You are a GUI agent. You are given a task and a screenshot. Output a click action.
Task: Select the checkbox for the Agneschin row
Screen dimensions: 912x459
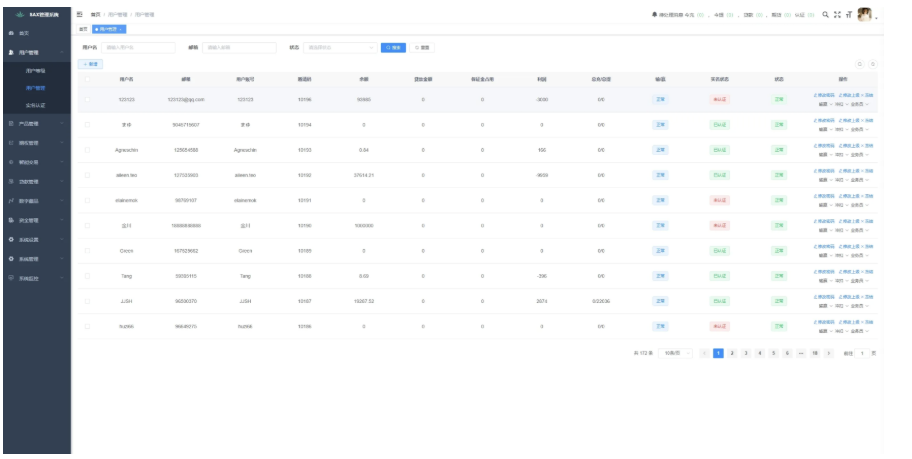click(x=87, y=149)
